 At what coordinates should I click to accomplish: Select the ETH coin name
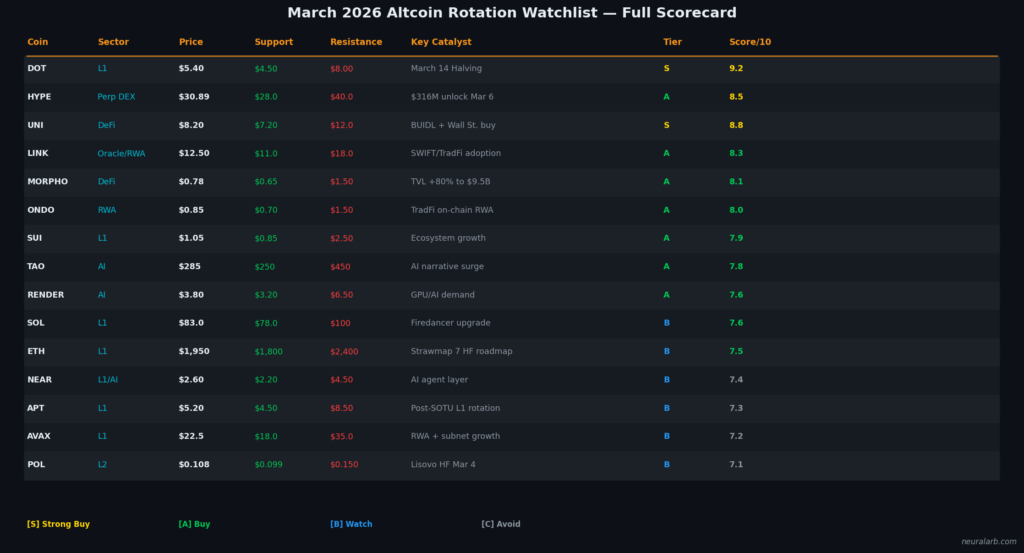36,351
